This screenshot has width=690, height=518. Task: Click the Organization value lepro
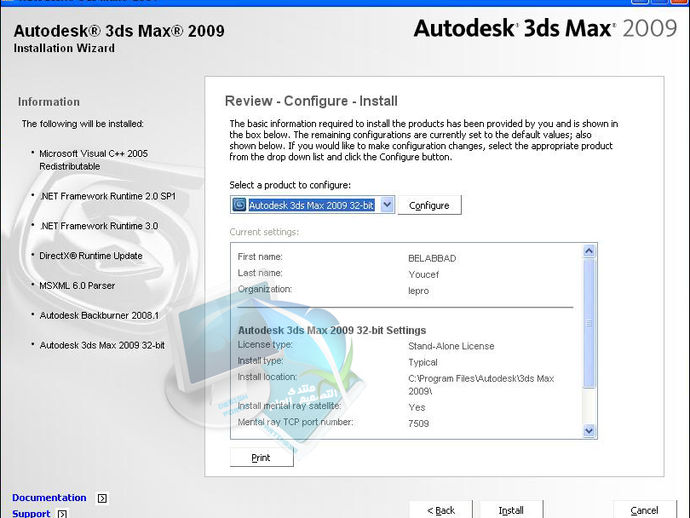point(418,291)
